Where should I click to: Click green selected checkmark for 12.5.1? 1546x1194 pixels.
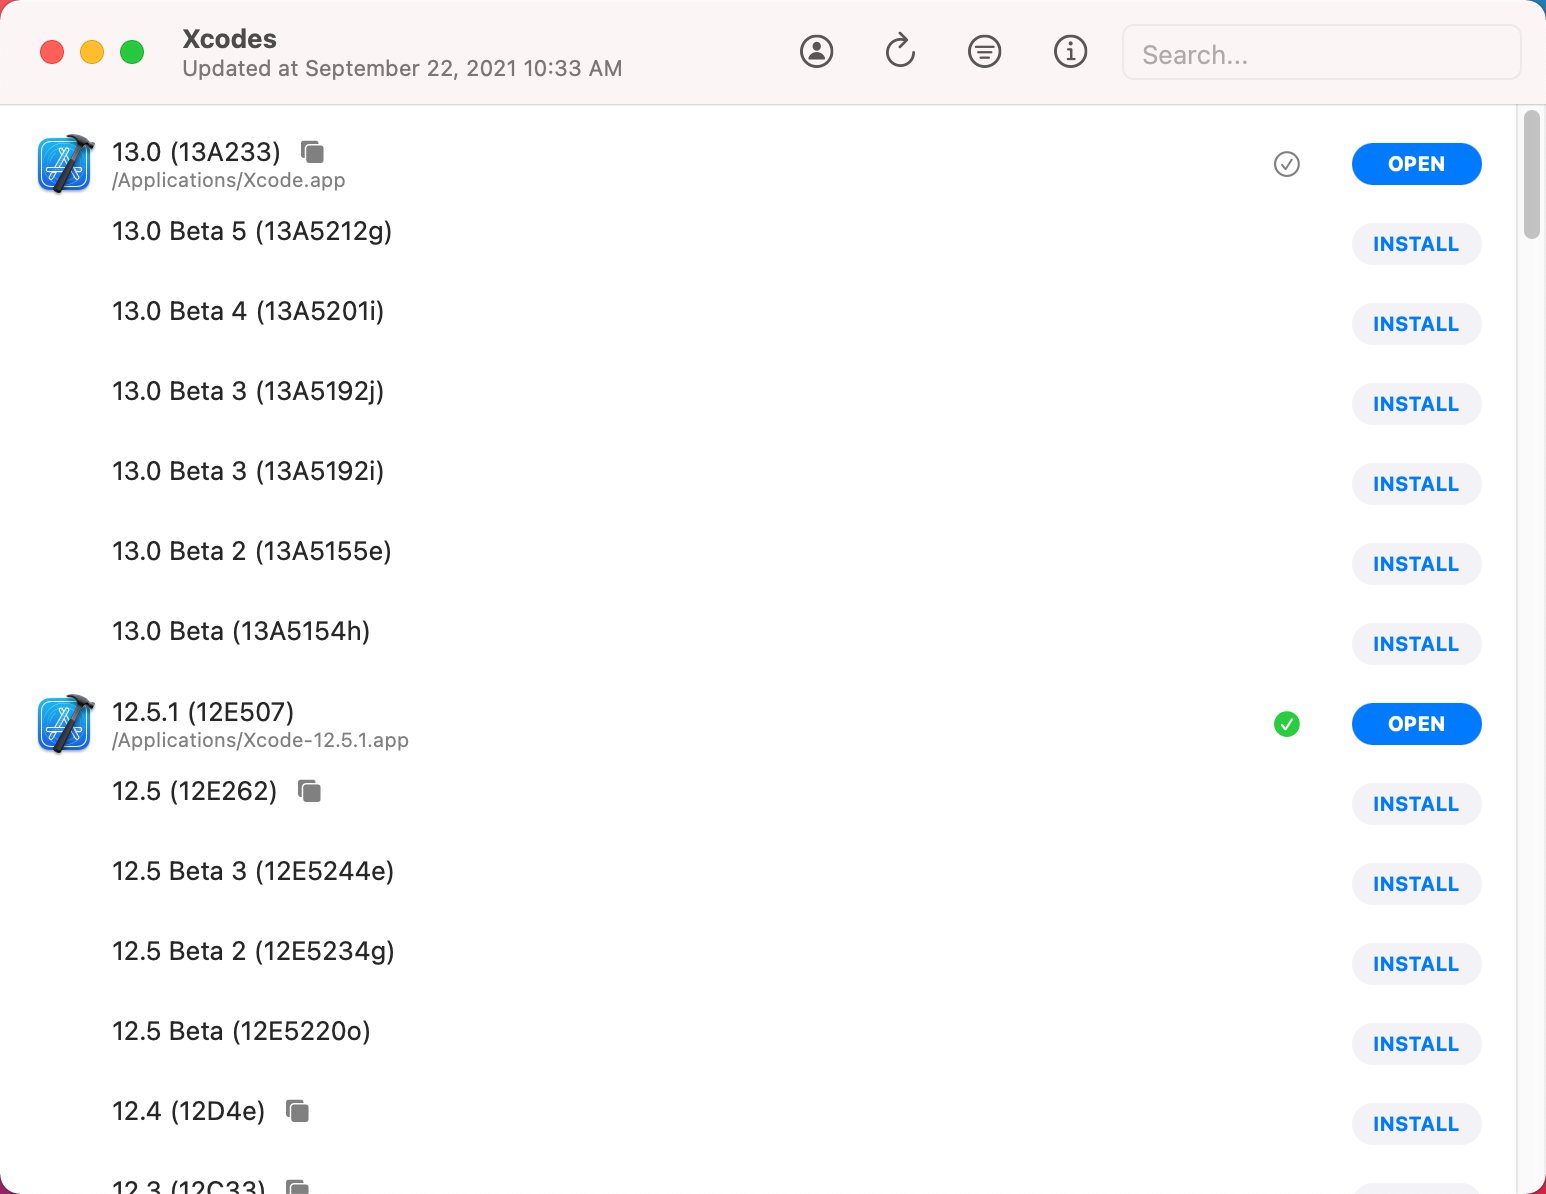tap(1287, 724)
